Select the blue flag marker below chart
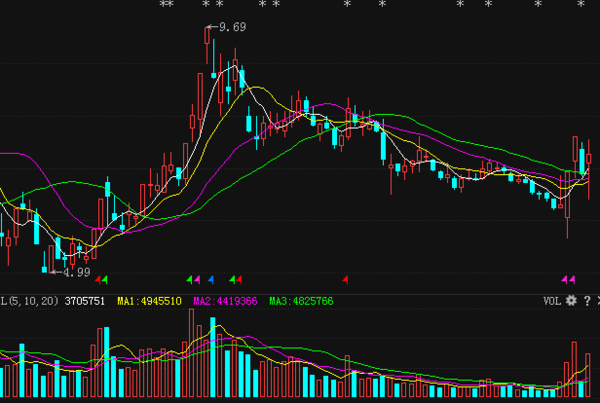This screenshot has width=600, height=403. (x=210, y=280)
